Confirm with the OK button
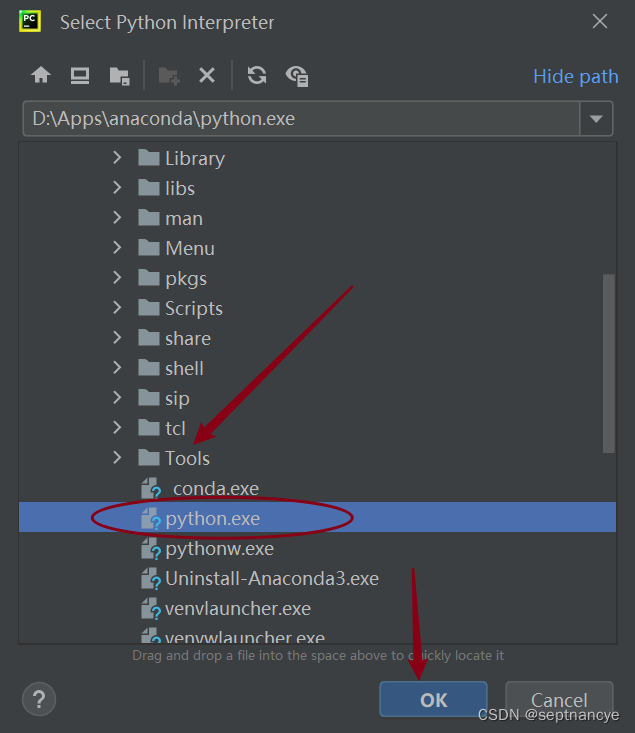The image size is (635, 733). (433, 699)
